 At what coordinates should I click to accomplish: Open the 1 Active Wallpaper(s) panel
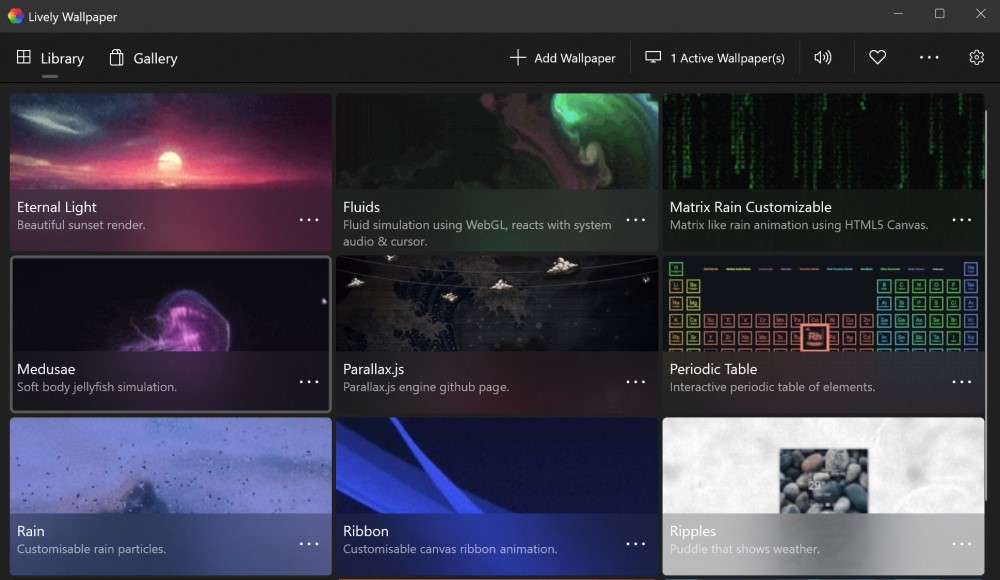(715, 58)
